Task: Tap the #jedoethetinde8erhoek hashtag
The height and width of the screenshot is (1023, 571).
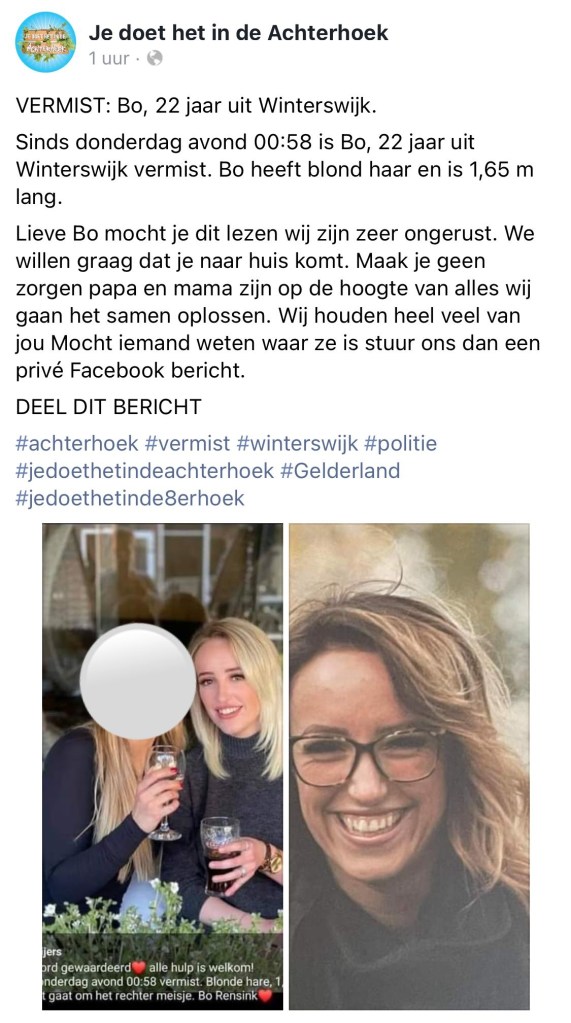Action: click(130, 498)
